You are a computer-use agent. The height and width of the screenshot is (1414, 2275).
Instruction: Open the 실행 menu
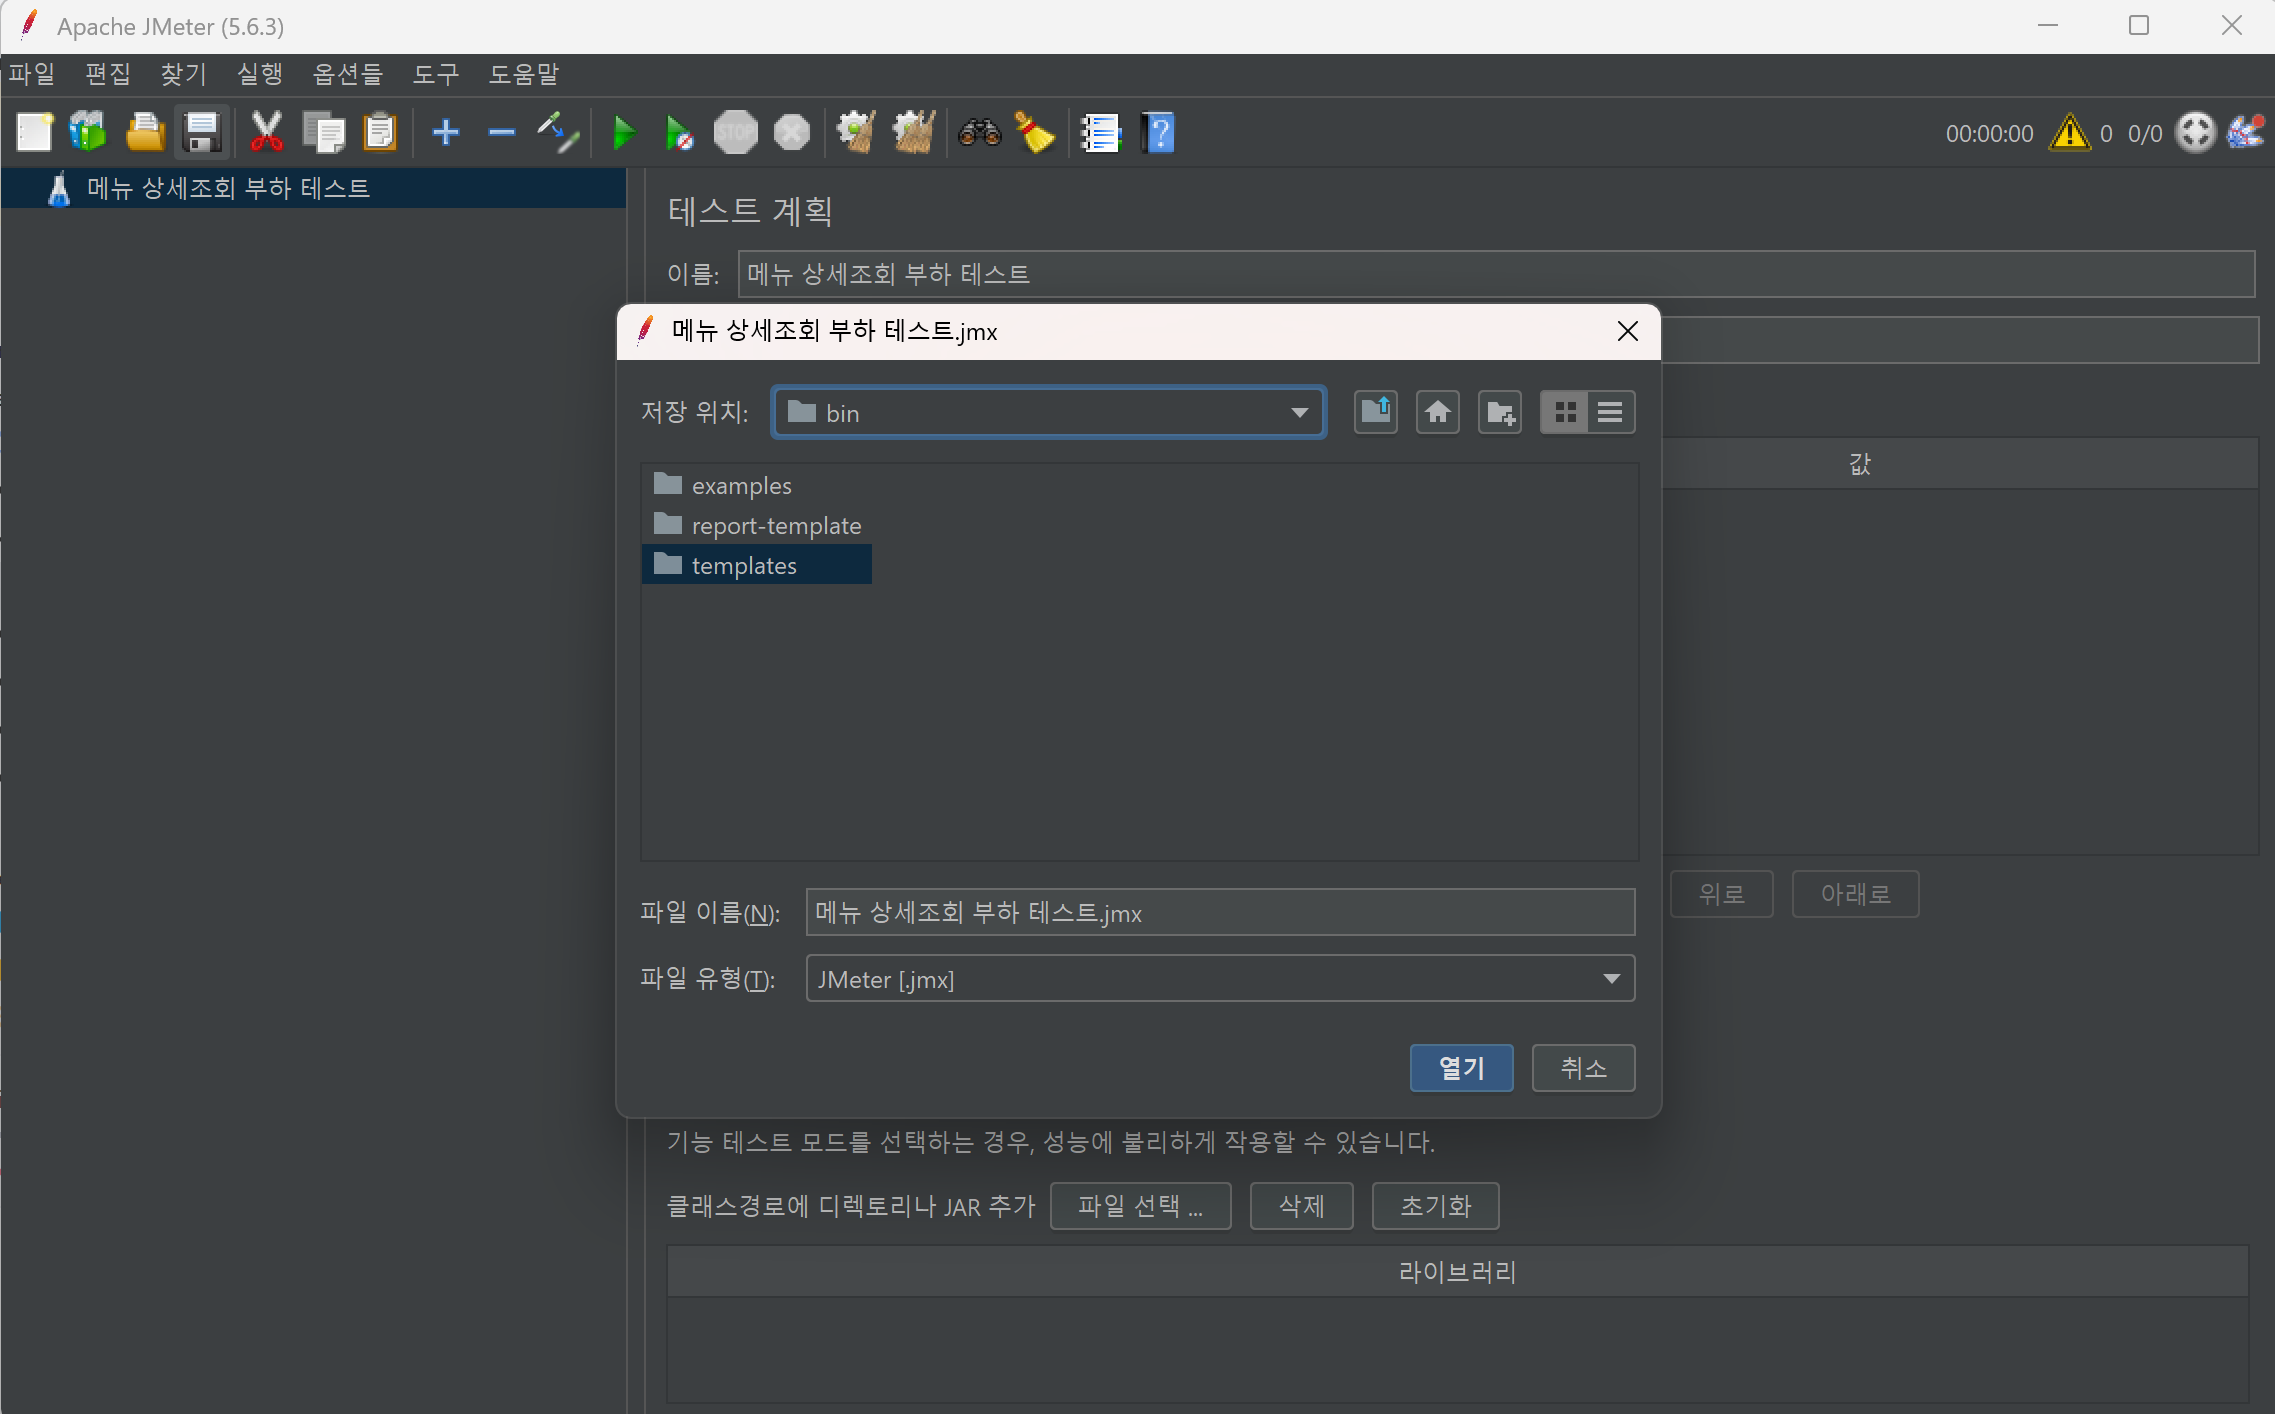point(260,74)
